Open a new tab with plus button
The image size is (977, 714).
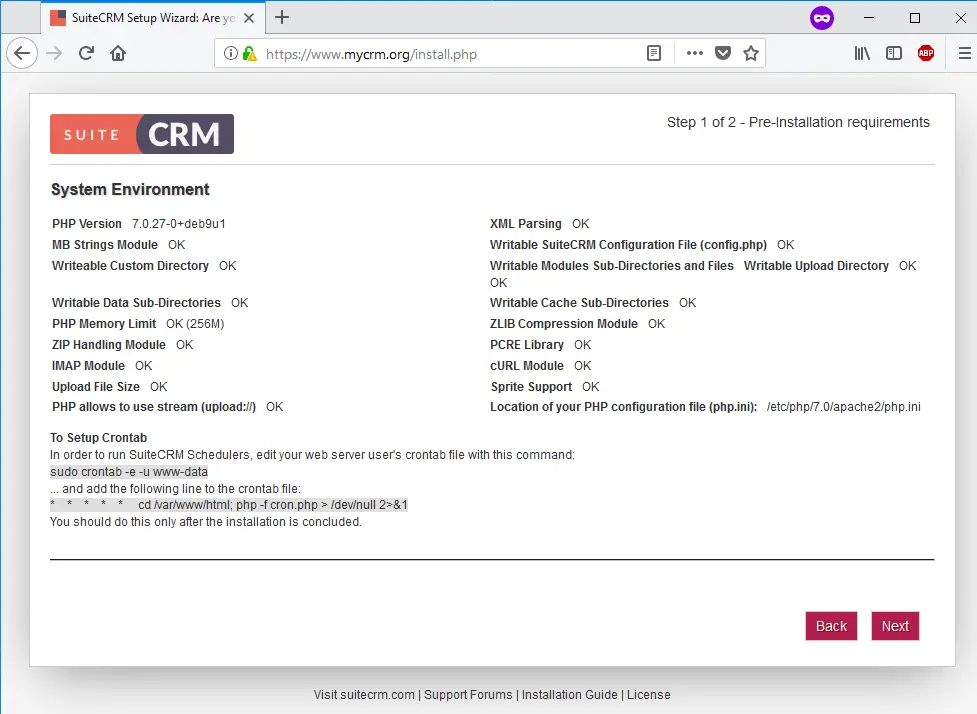(x=282, y=17)
